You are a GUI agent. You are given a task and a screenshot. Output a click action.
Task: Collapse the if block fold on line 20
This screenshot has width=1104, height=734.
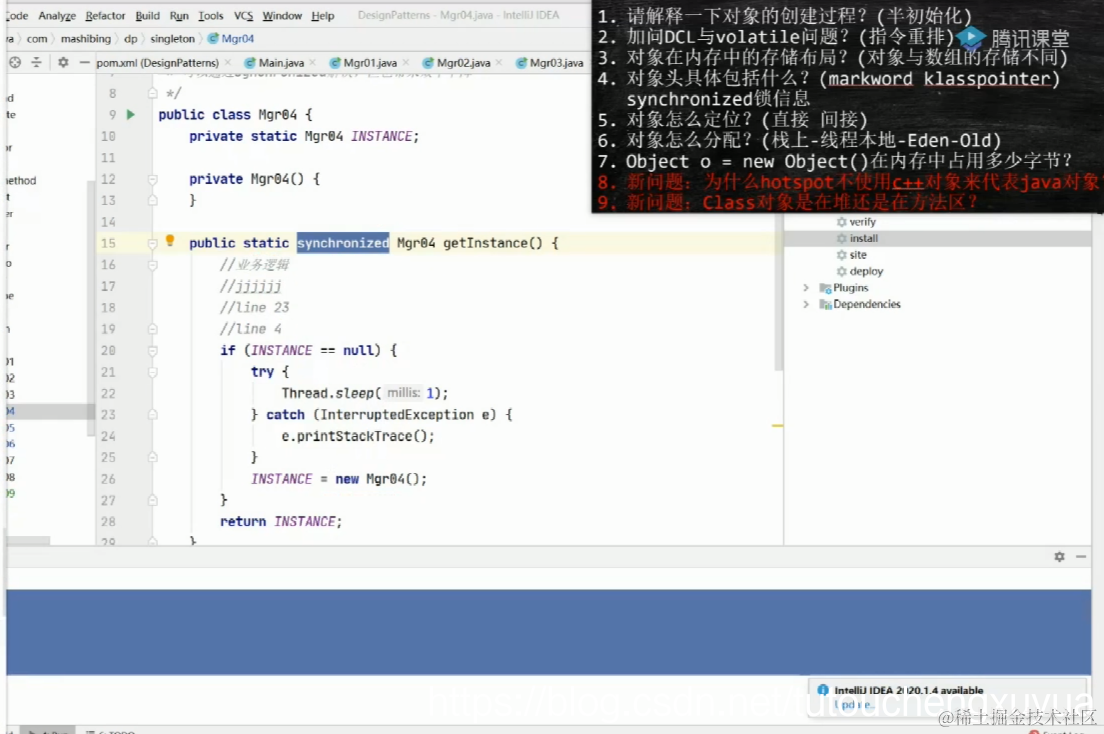pos(153,351)
